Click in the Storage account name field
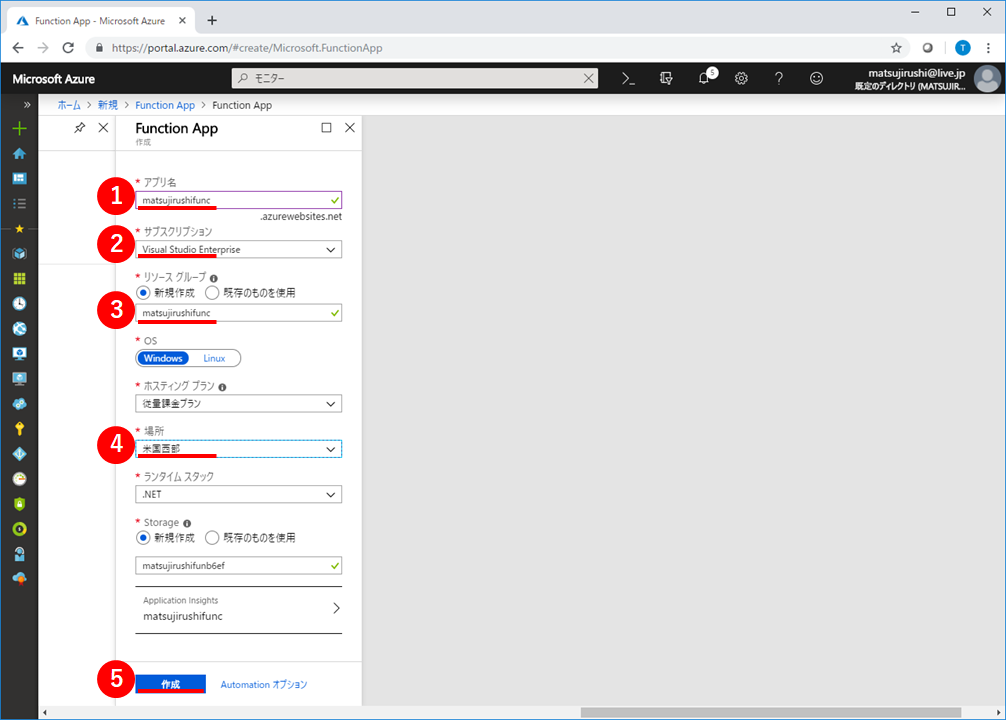The height and width of the screenshot is (720, 1006). click(x=238, y=565)
